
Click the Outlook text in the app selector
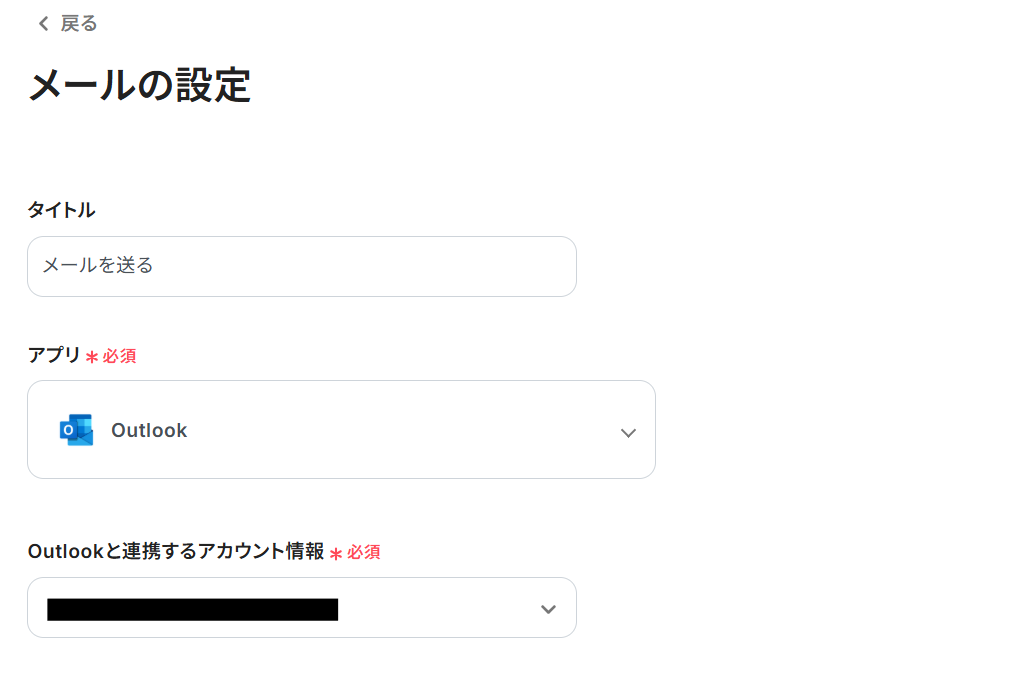tap(149, 430)
